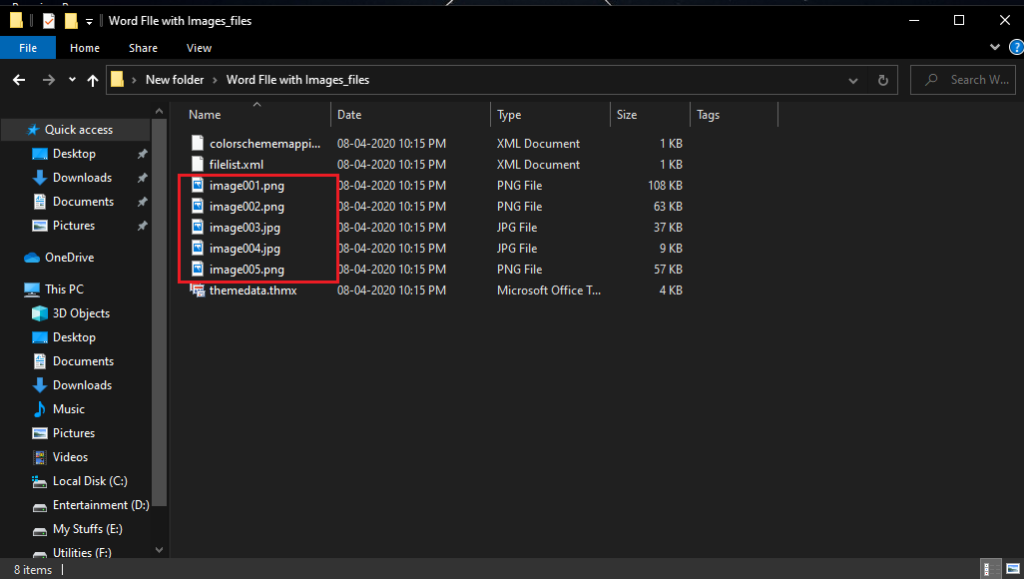Viewport: 1024px width, 579px height.
Task: Click inside the search box
Action: click(x=962, y=79)
